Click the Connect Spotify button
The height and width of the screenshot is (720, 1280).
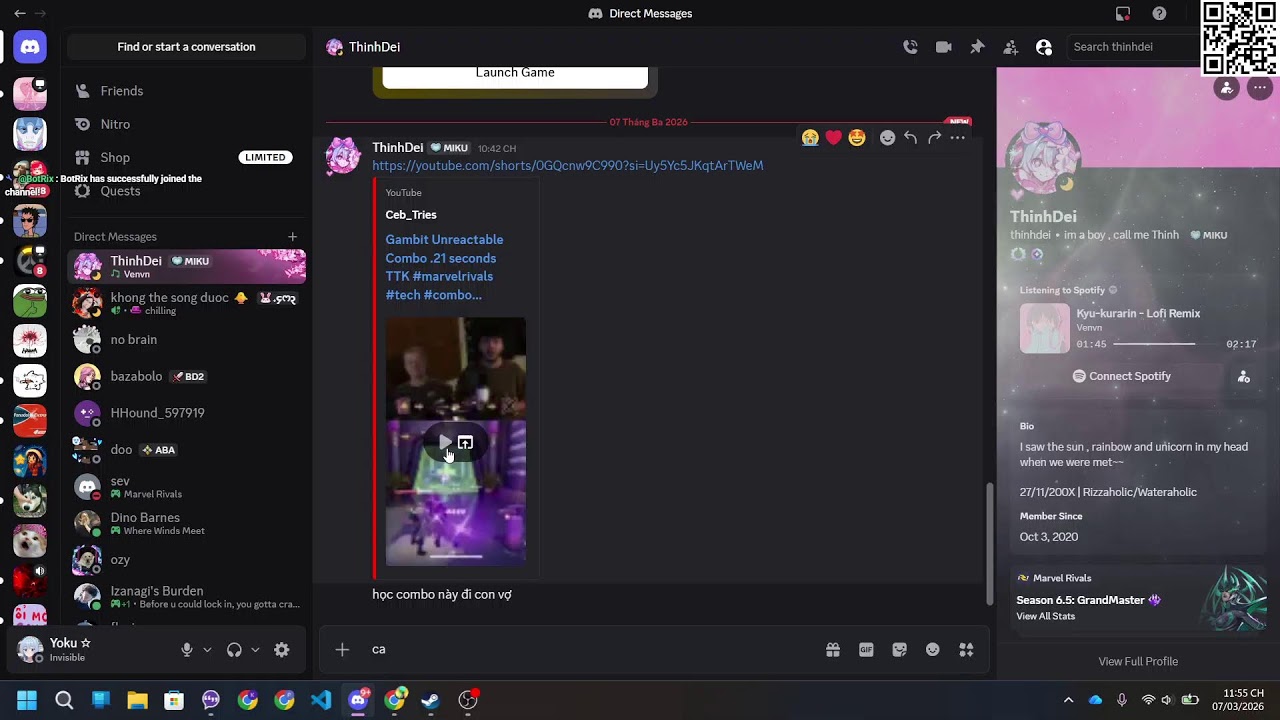point(1120,376)
